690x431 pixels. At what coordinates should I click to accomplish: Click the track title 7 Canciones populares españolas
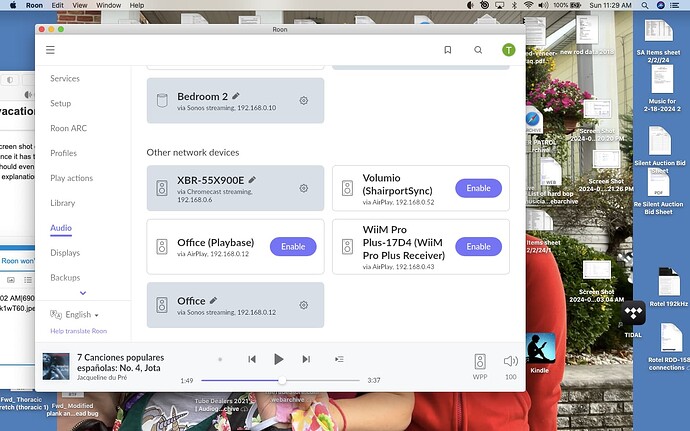pyautogui.click(x=121, y=362)
